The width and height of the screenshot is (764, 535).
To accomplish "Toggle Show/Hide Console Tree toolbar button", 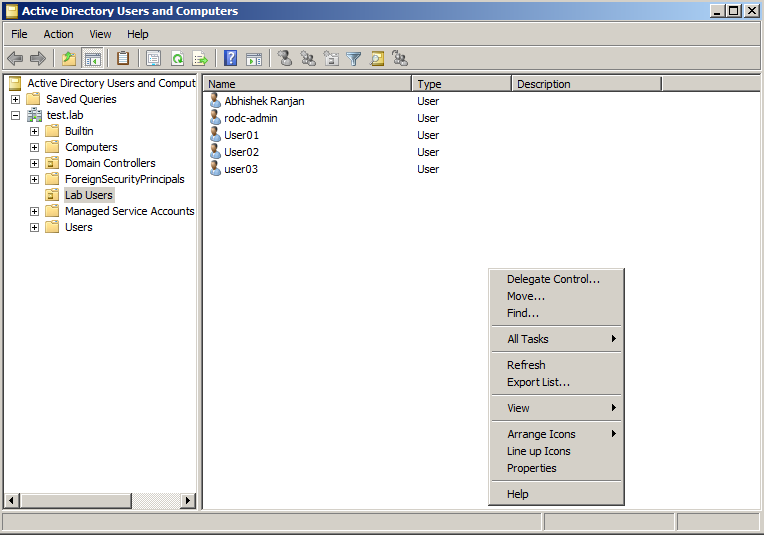I will [93, 58].
